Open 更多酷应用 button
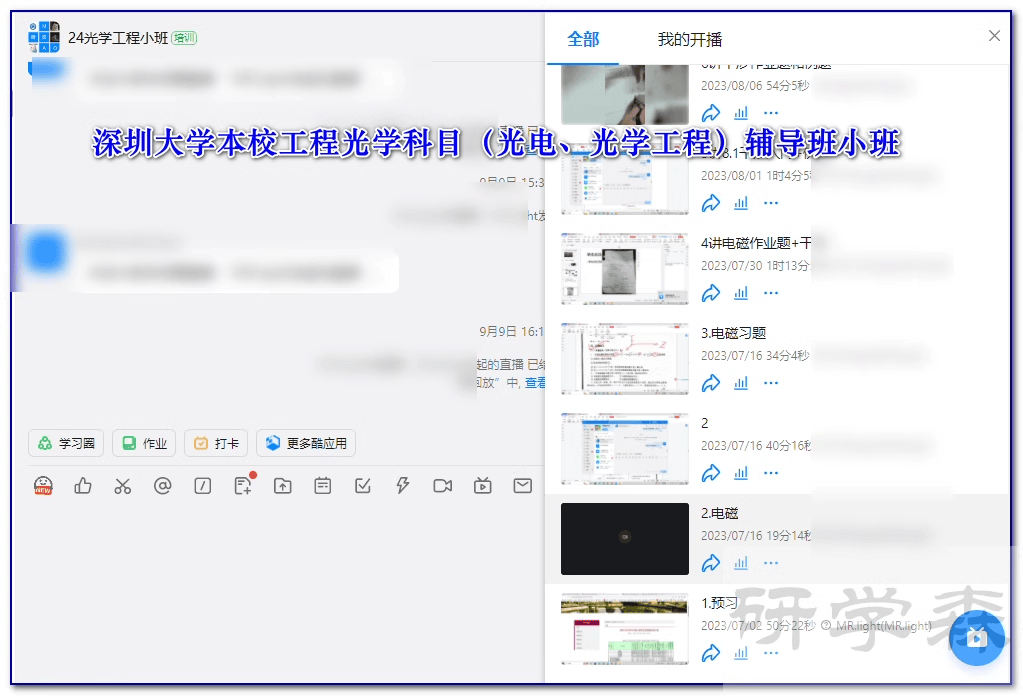 click(306, 444)
